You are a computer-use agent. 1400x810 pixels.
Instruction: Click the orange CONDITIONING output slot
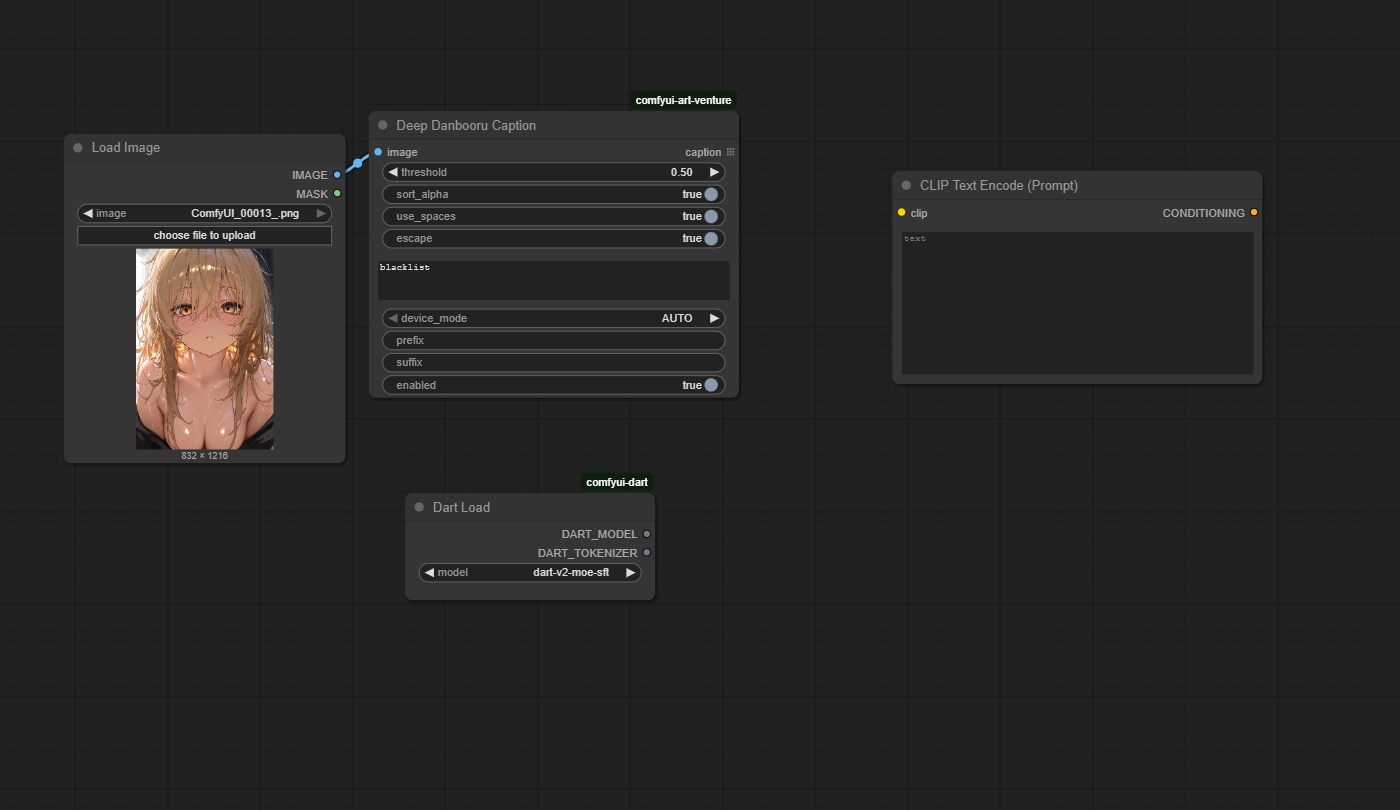1254,213
